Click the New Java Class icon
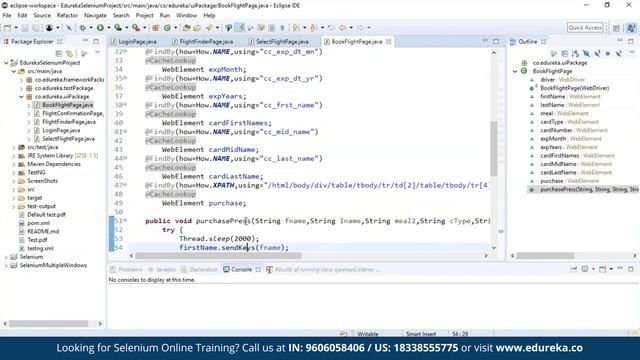This screenshot has height=360, width=640. 167,28
